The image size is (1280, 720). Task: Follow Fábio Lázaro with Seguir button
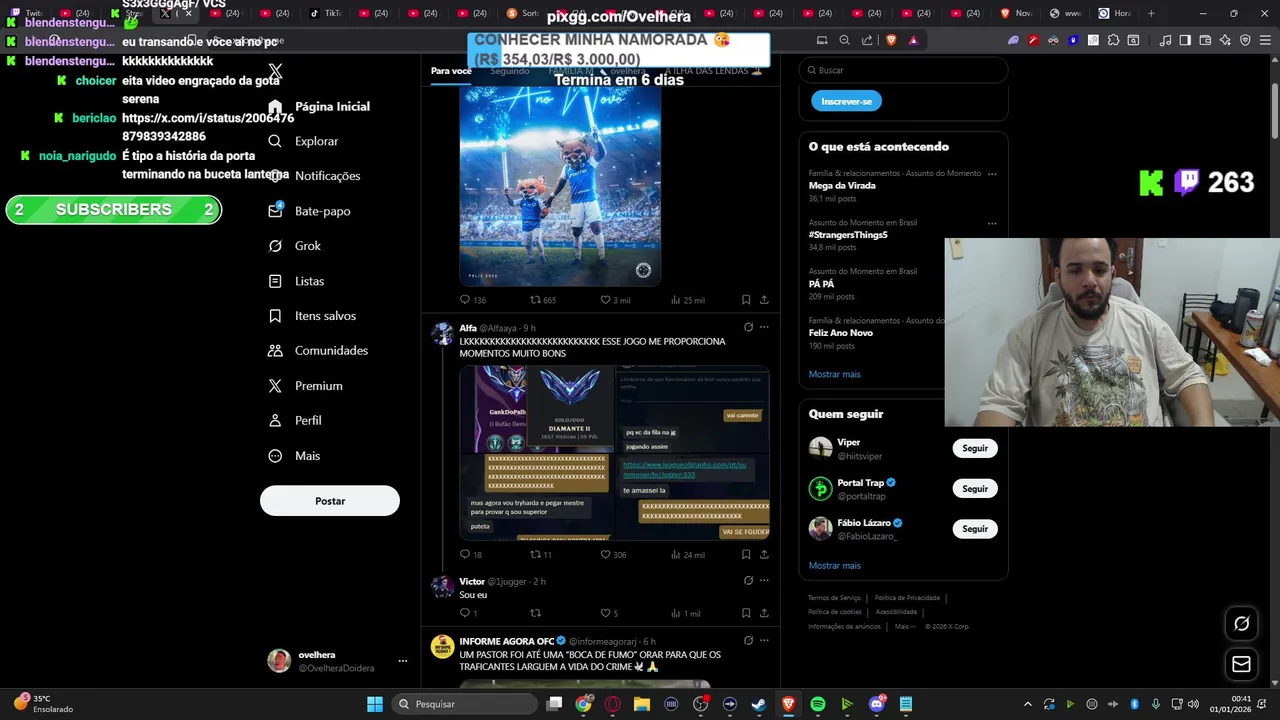point(975,529)
